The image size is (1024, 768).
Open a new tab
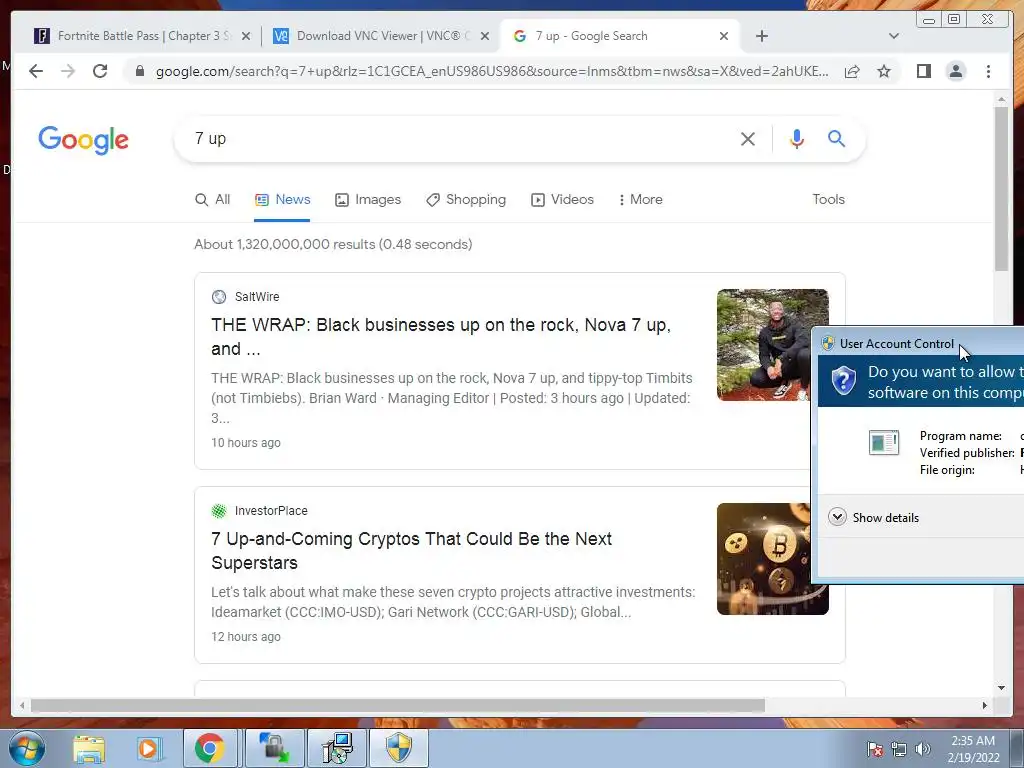click(x=761, y=36)
